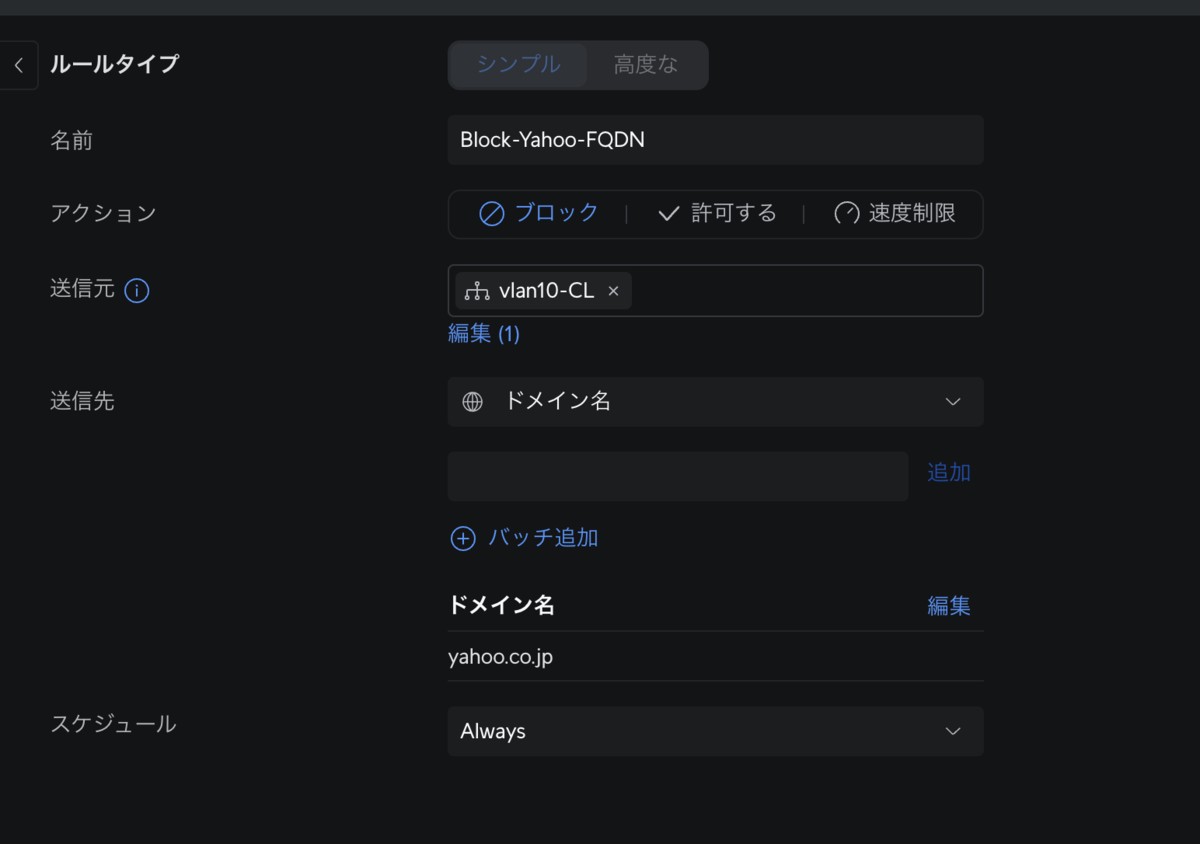1200x844 pixels.
Task: Remove the vlan10-CL tag with its x
Action: pyautogui.click(x=614, y=291)
